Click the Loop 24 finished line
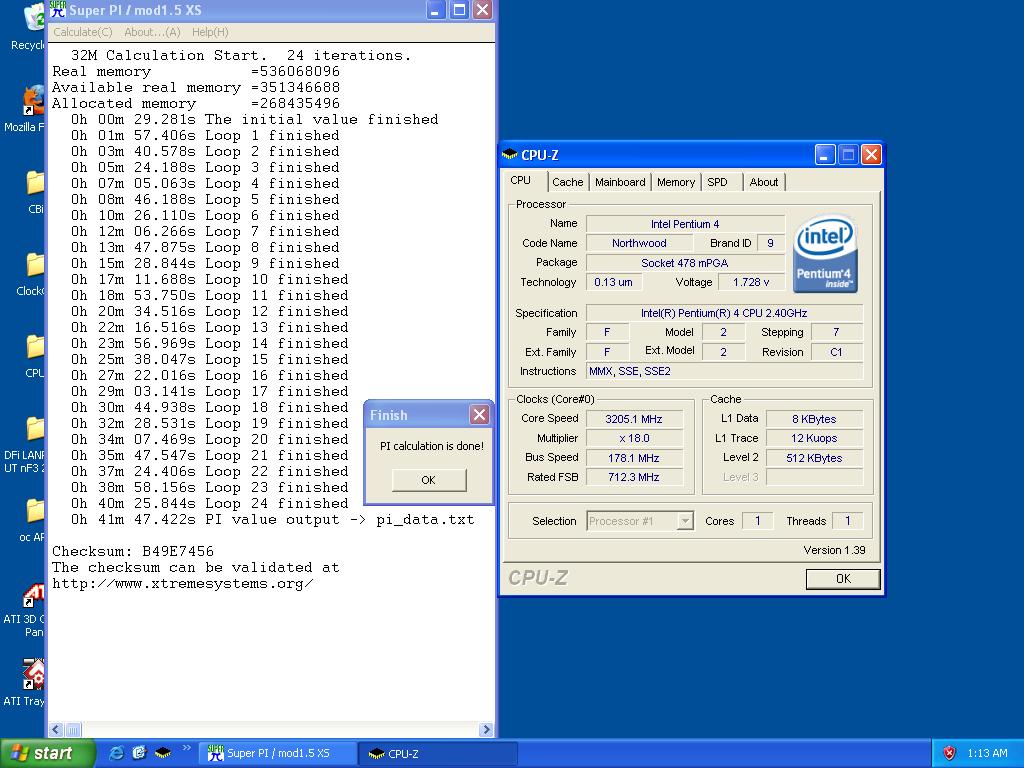 coord(210,504)
